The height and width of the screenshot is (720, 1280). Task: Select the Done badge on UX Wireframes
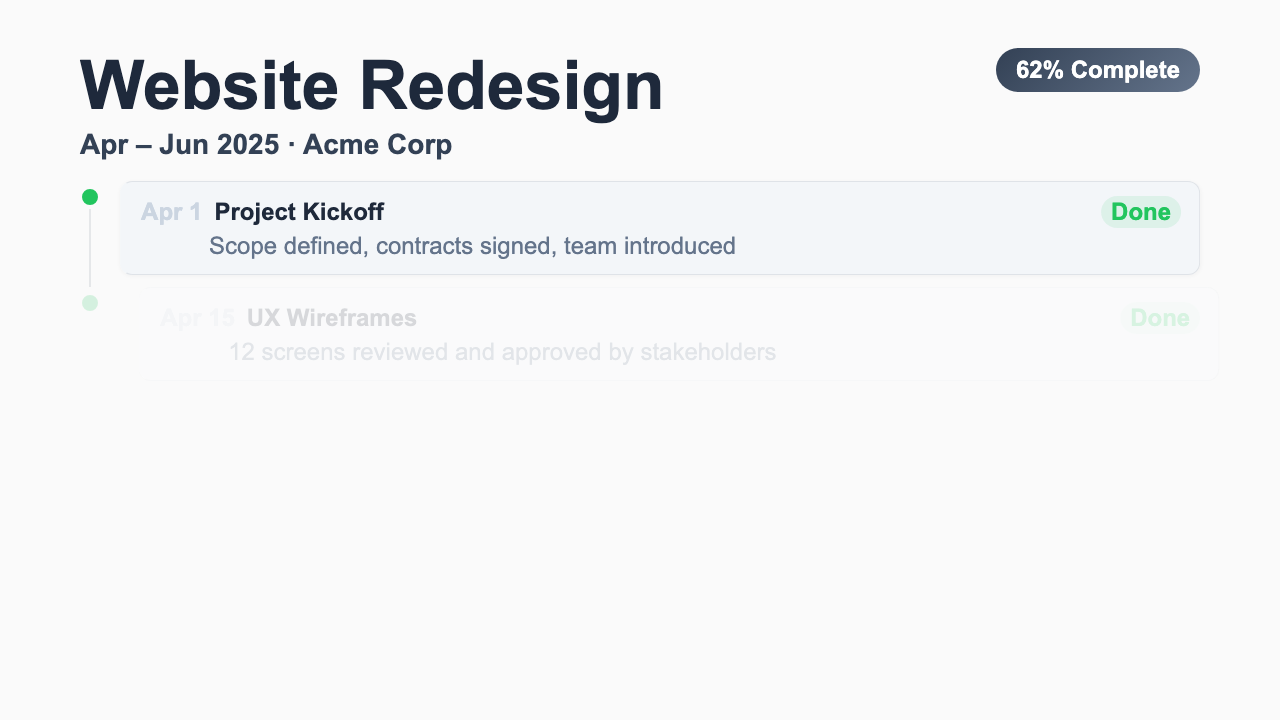1159,318
